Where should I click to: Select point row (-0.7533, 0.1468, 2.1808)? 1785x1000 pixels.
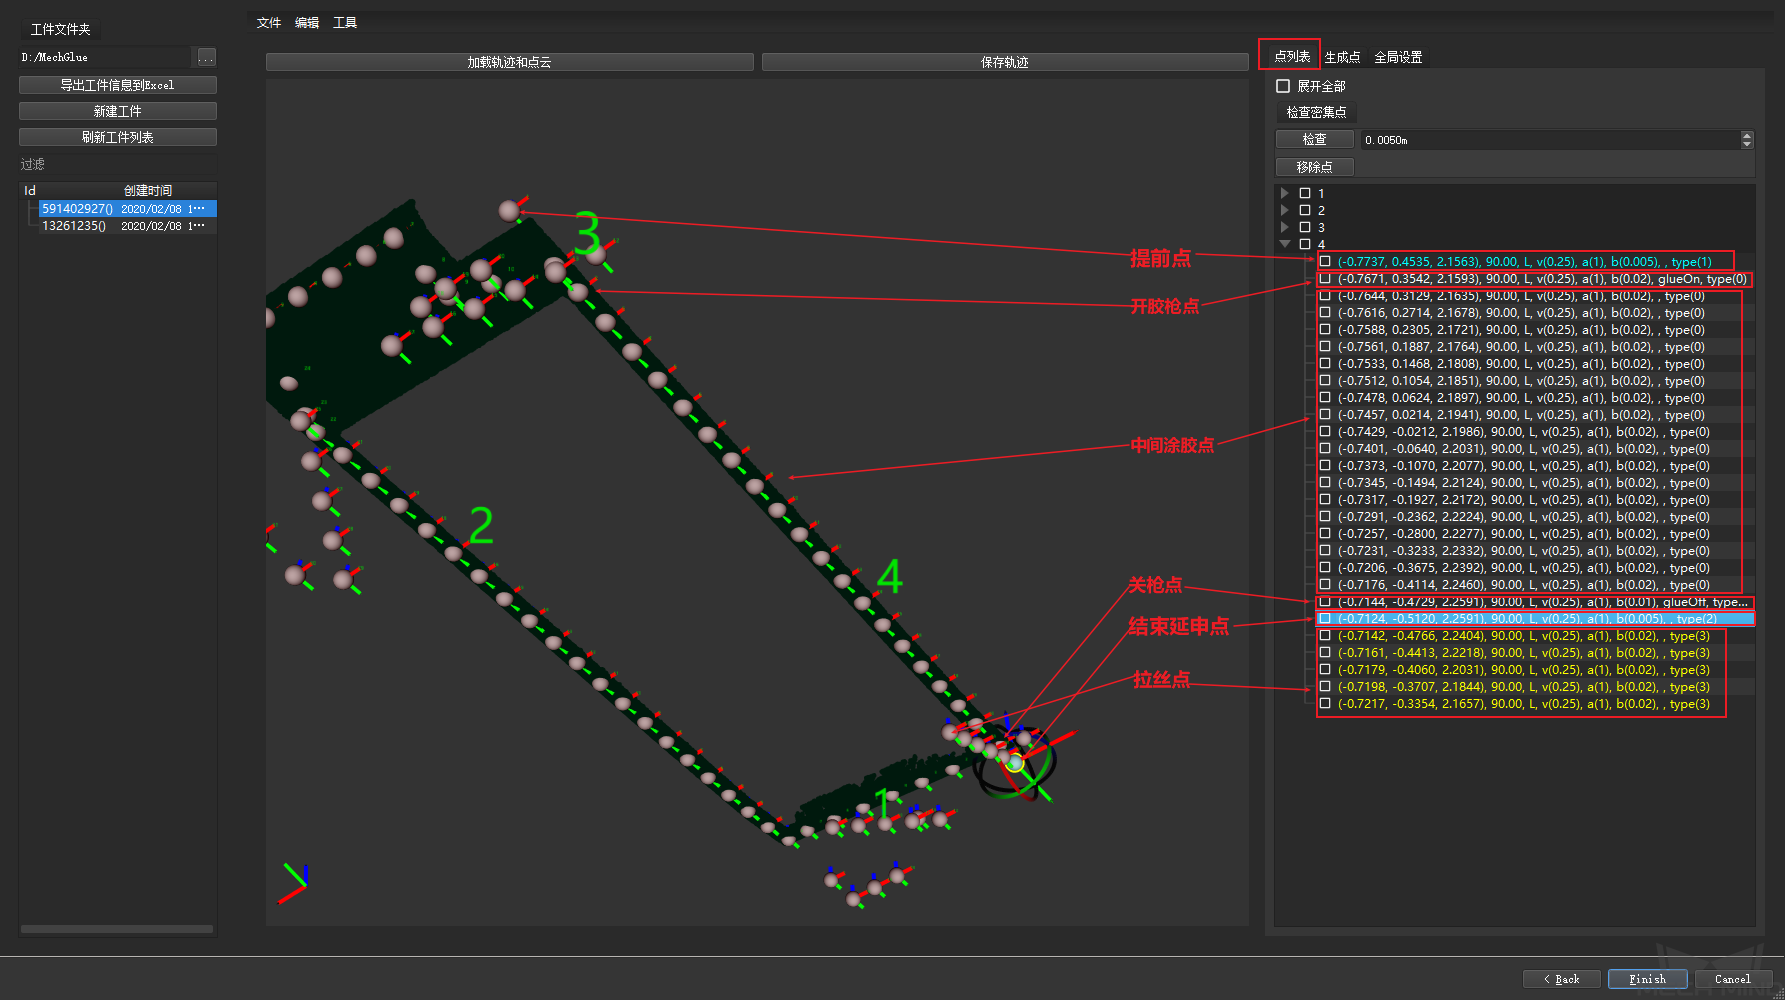click(x=1520, y=364)
